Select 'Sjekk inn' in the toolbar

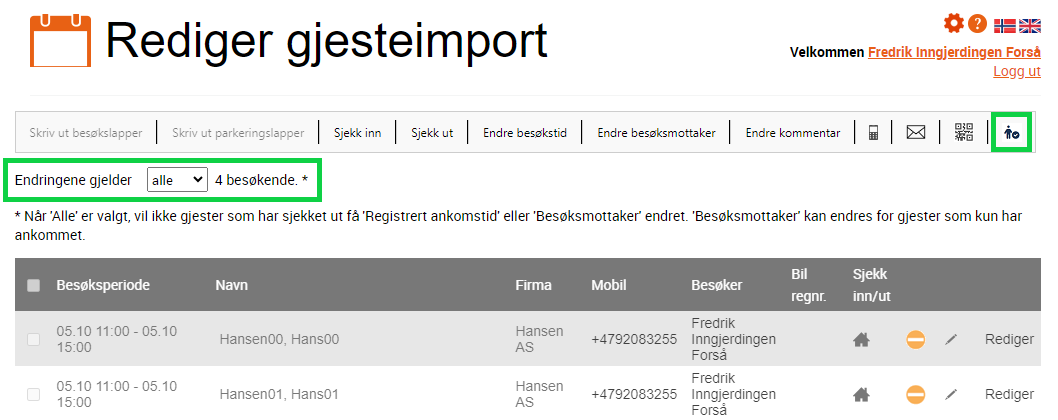358,133
